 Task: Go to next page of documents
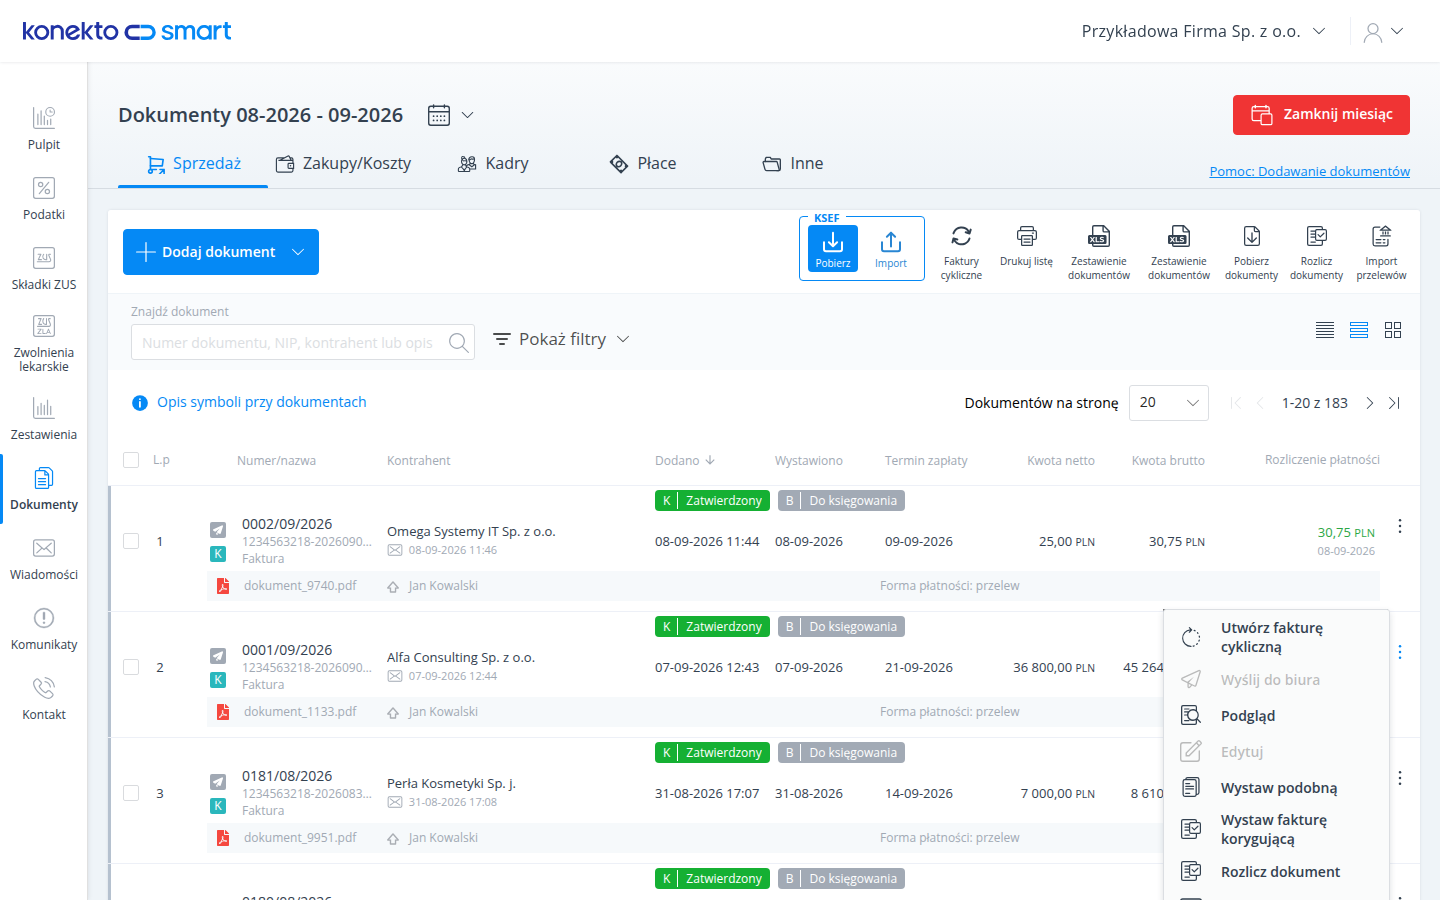(1369, 403)
